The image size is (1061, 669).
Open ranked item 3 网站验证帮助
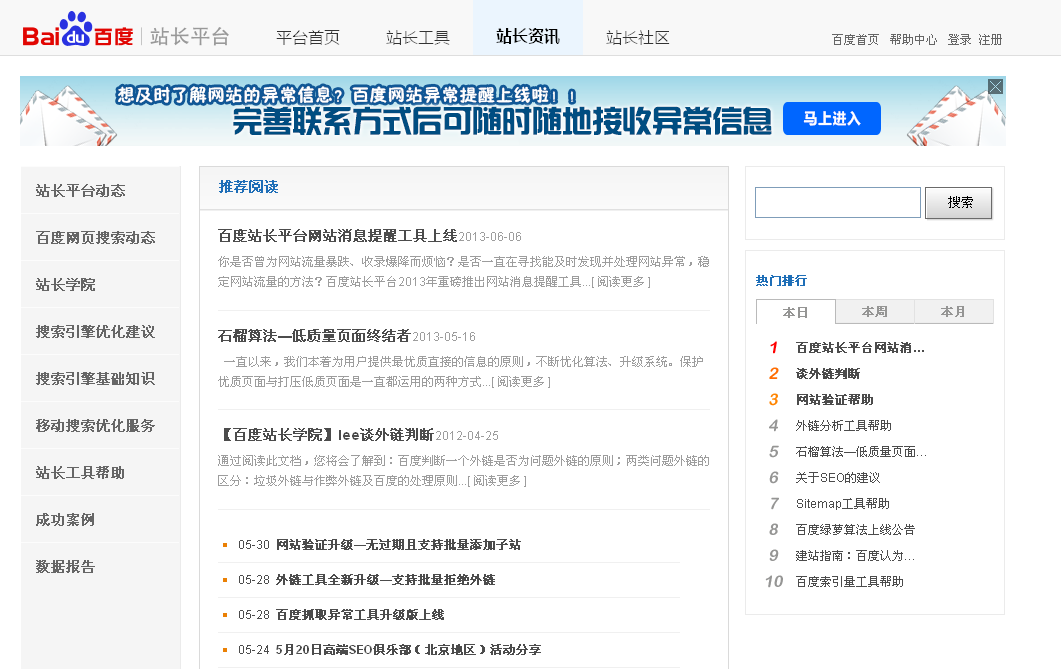[x=834, y=400]
